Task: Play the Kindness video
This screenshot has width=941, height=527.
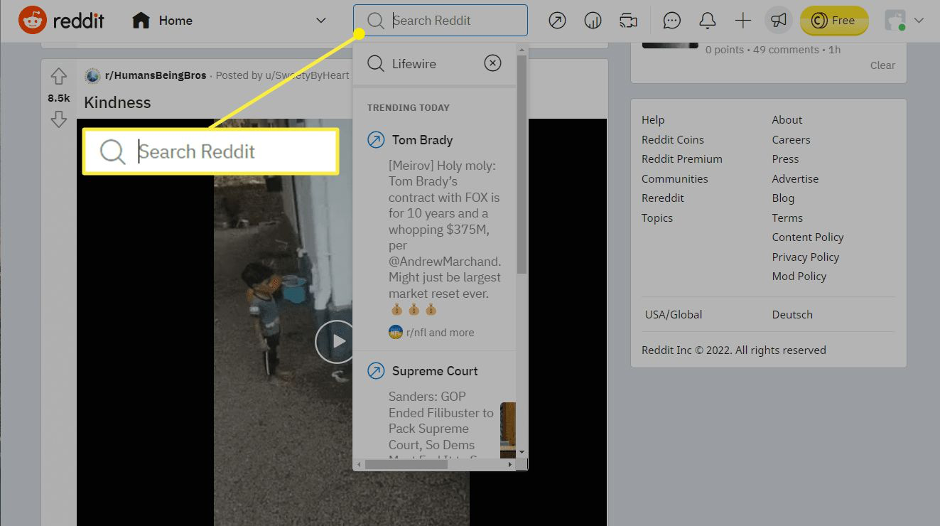Action: [335, 342]
